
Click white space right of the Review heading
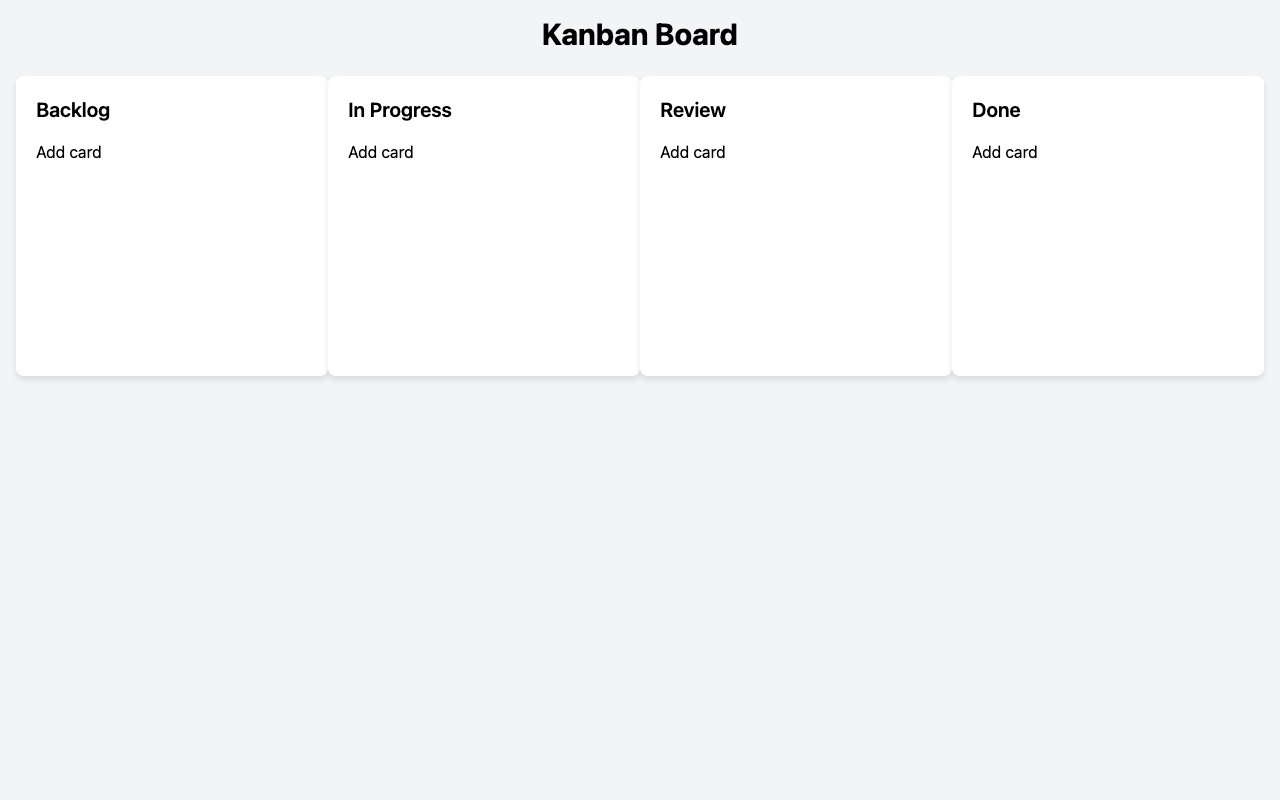[x=840, y=110]
